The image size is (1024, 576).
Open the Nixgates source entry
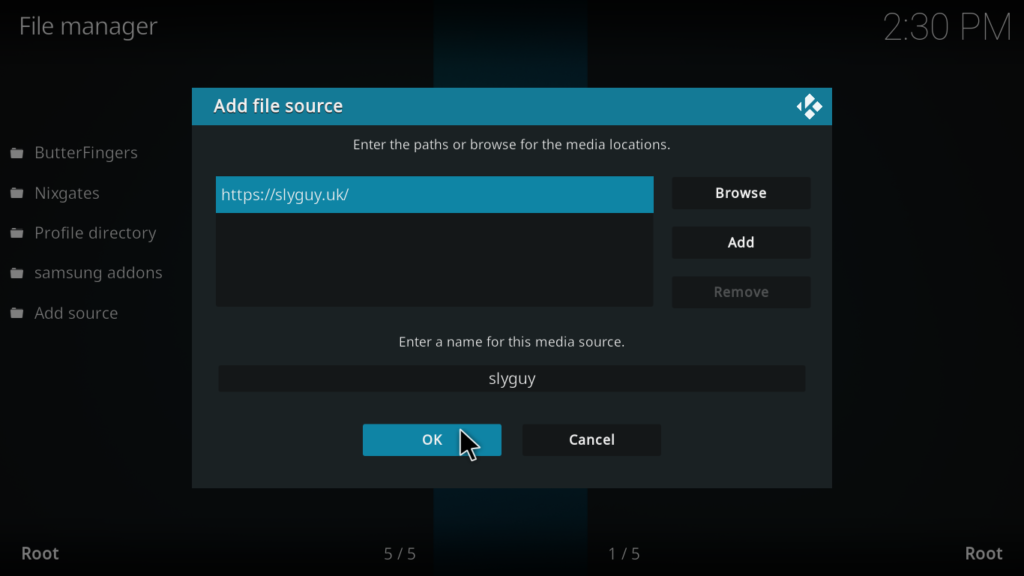tap(67, 193)
